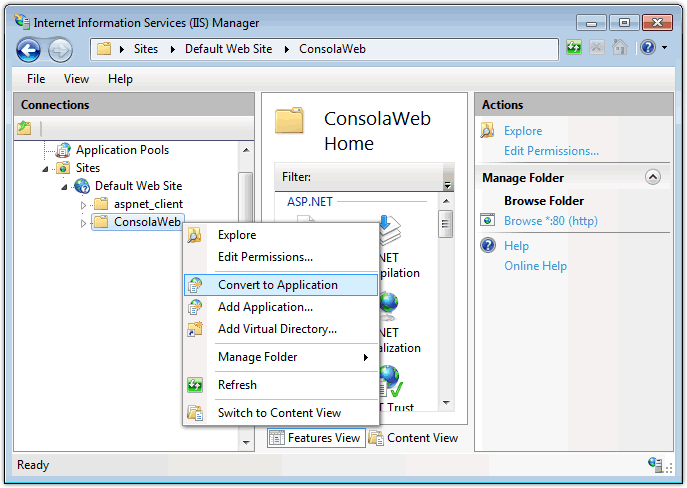Click the features list scroll down arrow
Screen dimensions: 687x488
(446, 403)
